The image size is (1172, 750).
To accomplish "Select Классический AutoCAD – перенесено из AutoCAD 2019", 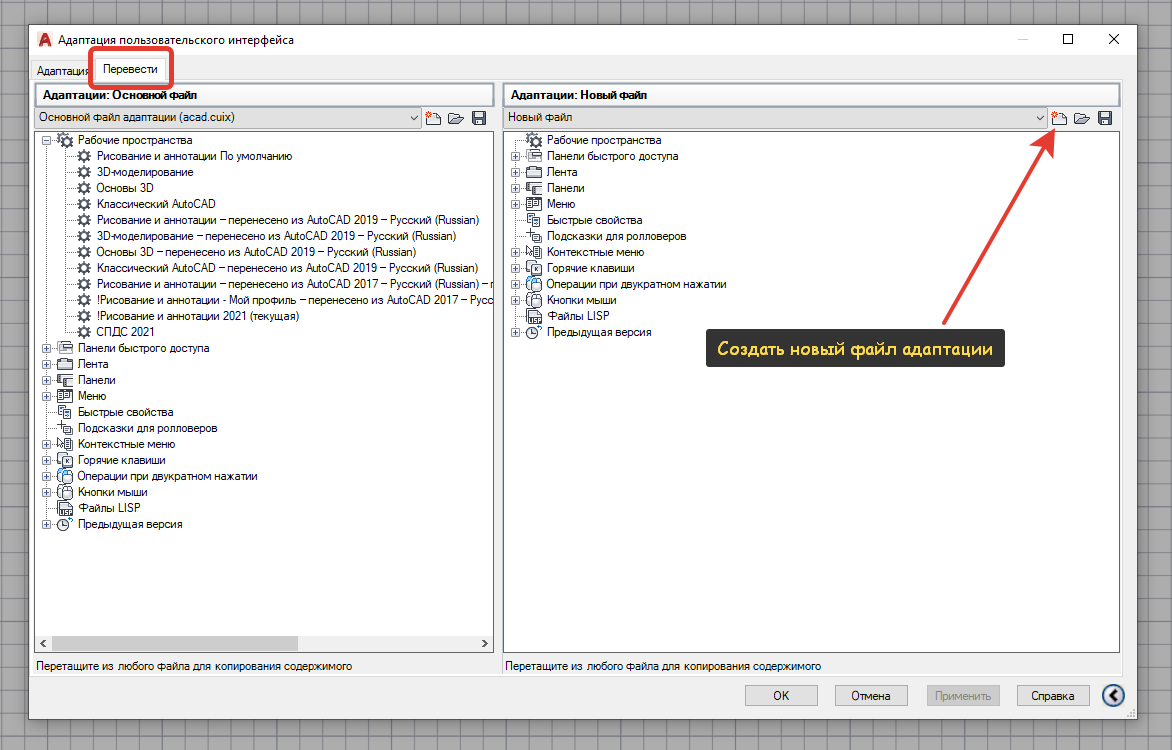I will [x=287, y=268].
